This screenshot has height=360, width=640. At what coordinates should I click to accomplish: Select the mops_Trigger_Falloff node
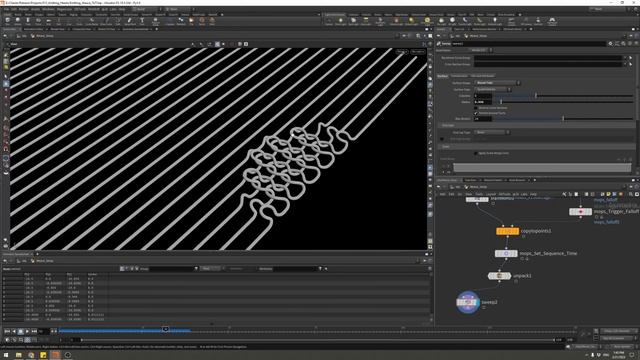tap(580, 211)
